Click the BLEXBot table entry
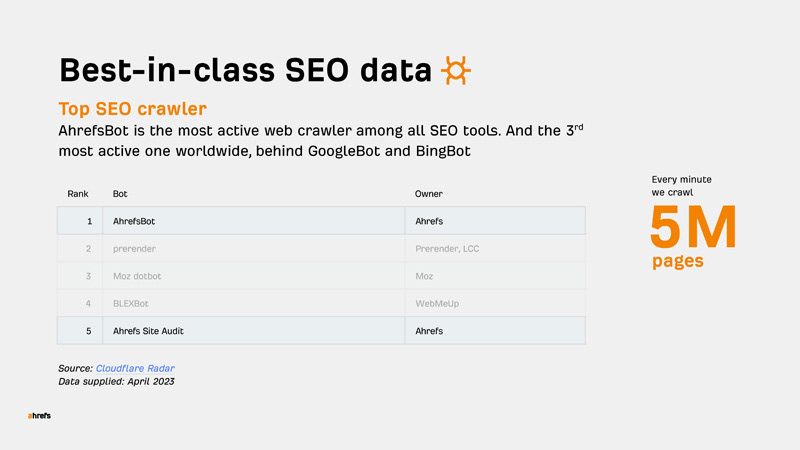Screen dimensions: 800x450 point(131,304)
